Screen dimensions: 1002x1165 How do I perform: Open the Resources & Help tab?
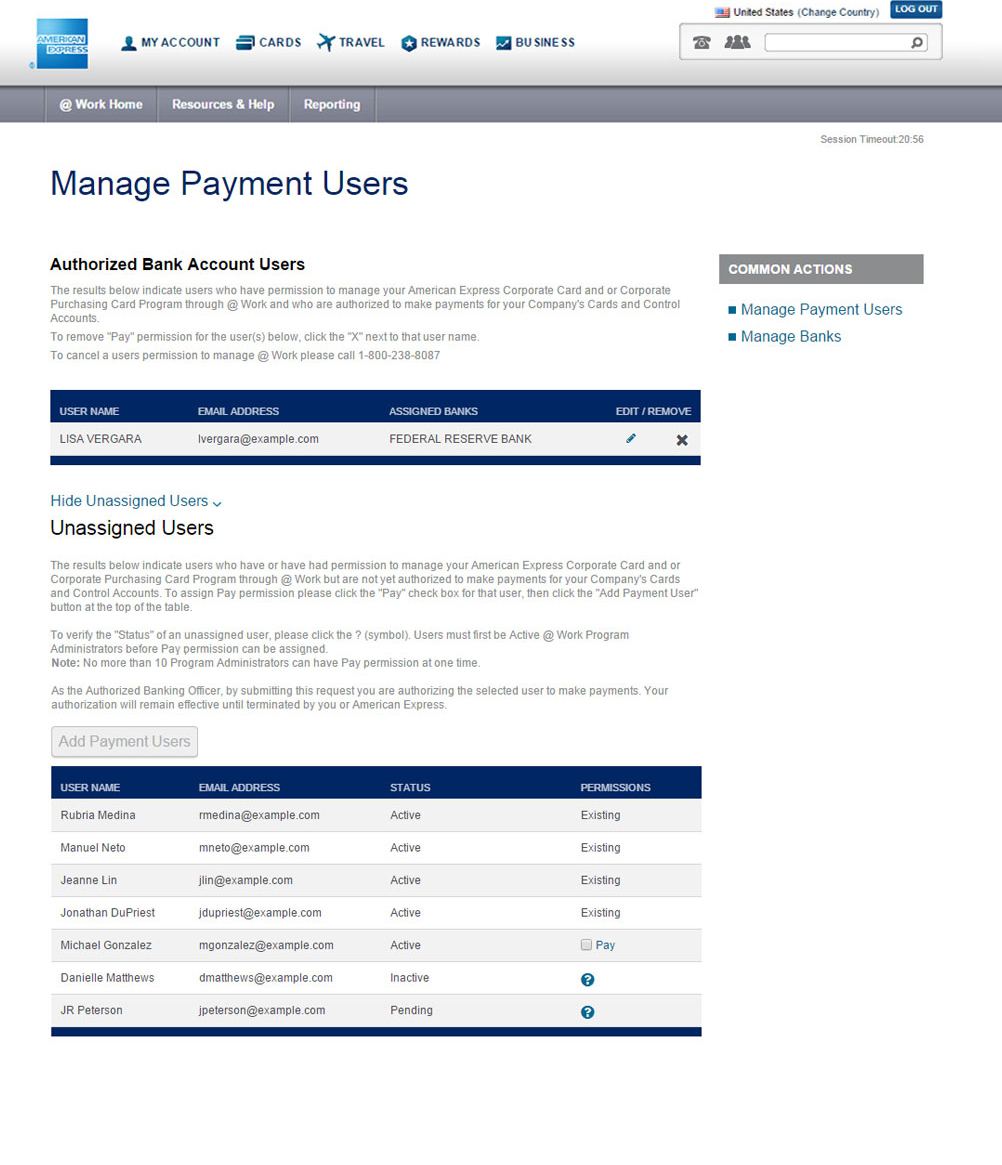pos(223,104)
